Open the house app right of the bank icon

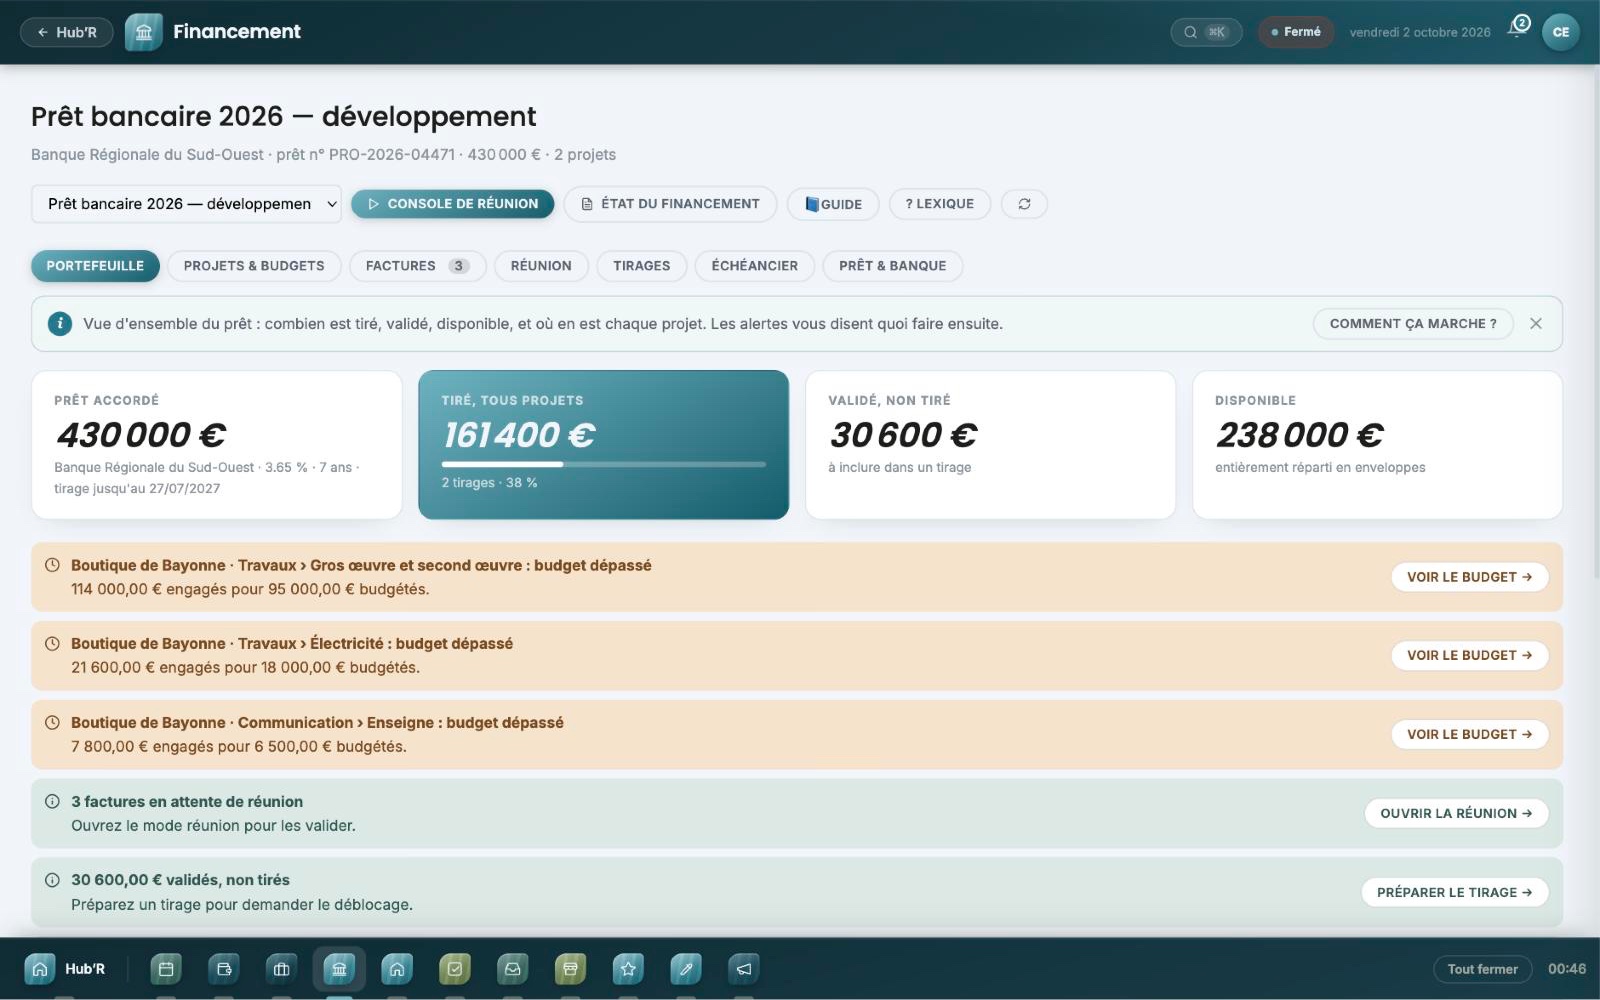397,968
